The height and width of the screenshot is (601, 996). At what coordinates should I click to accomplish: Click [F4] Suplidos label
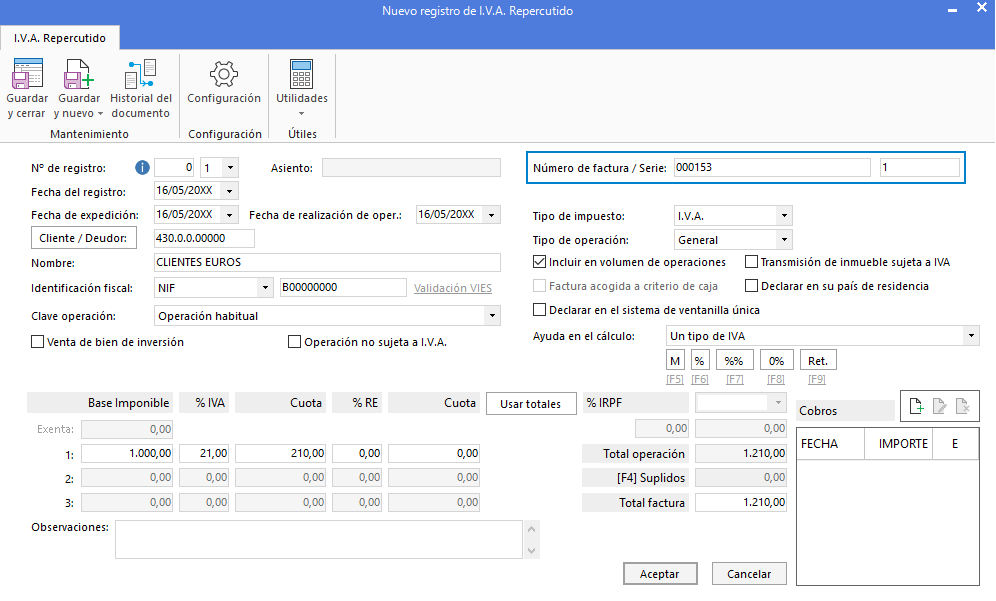(650, 478)
